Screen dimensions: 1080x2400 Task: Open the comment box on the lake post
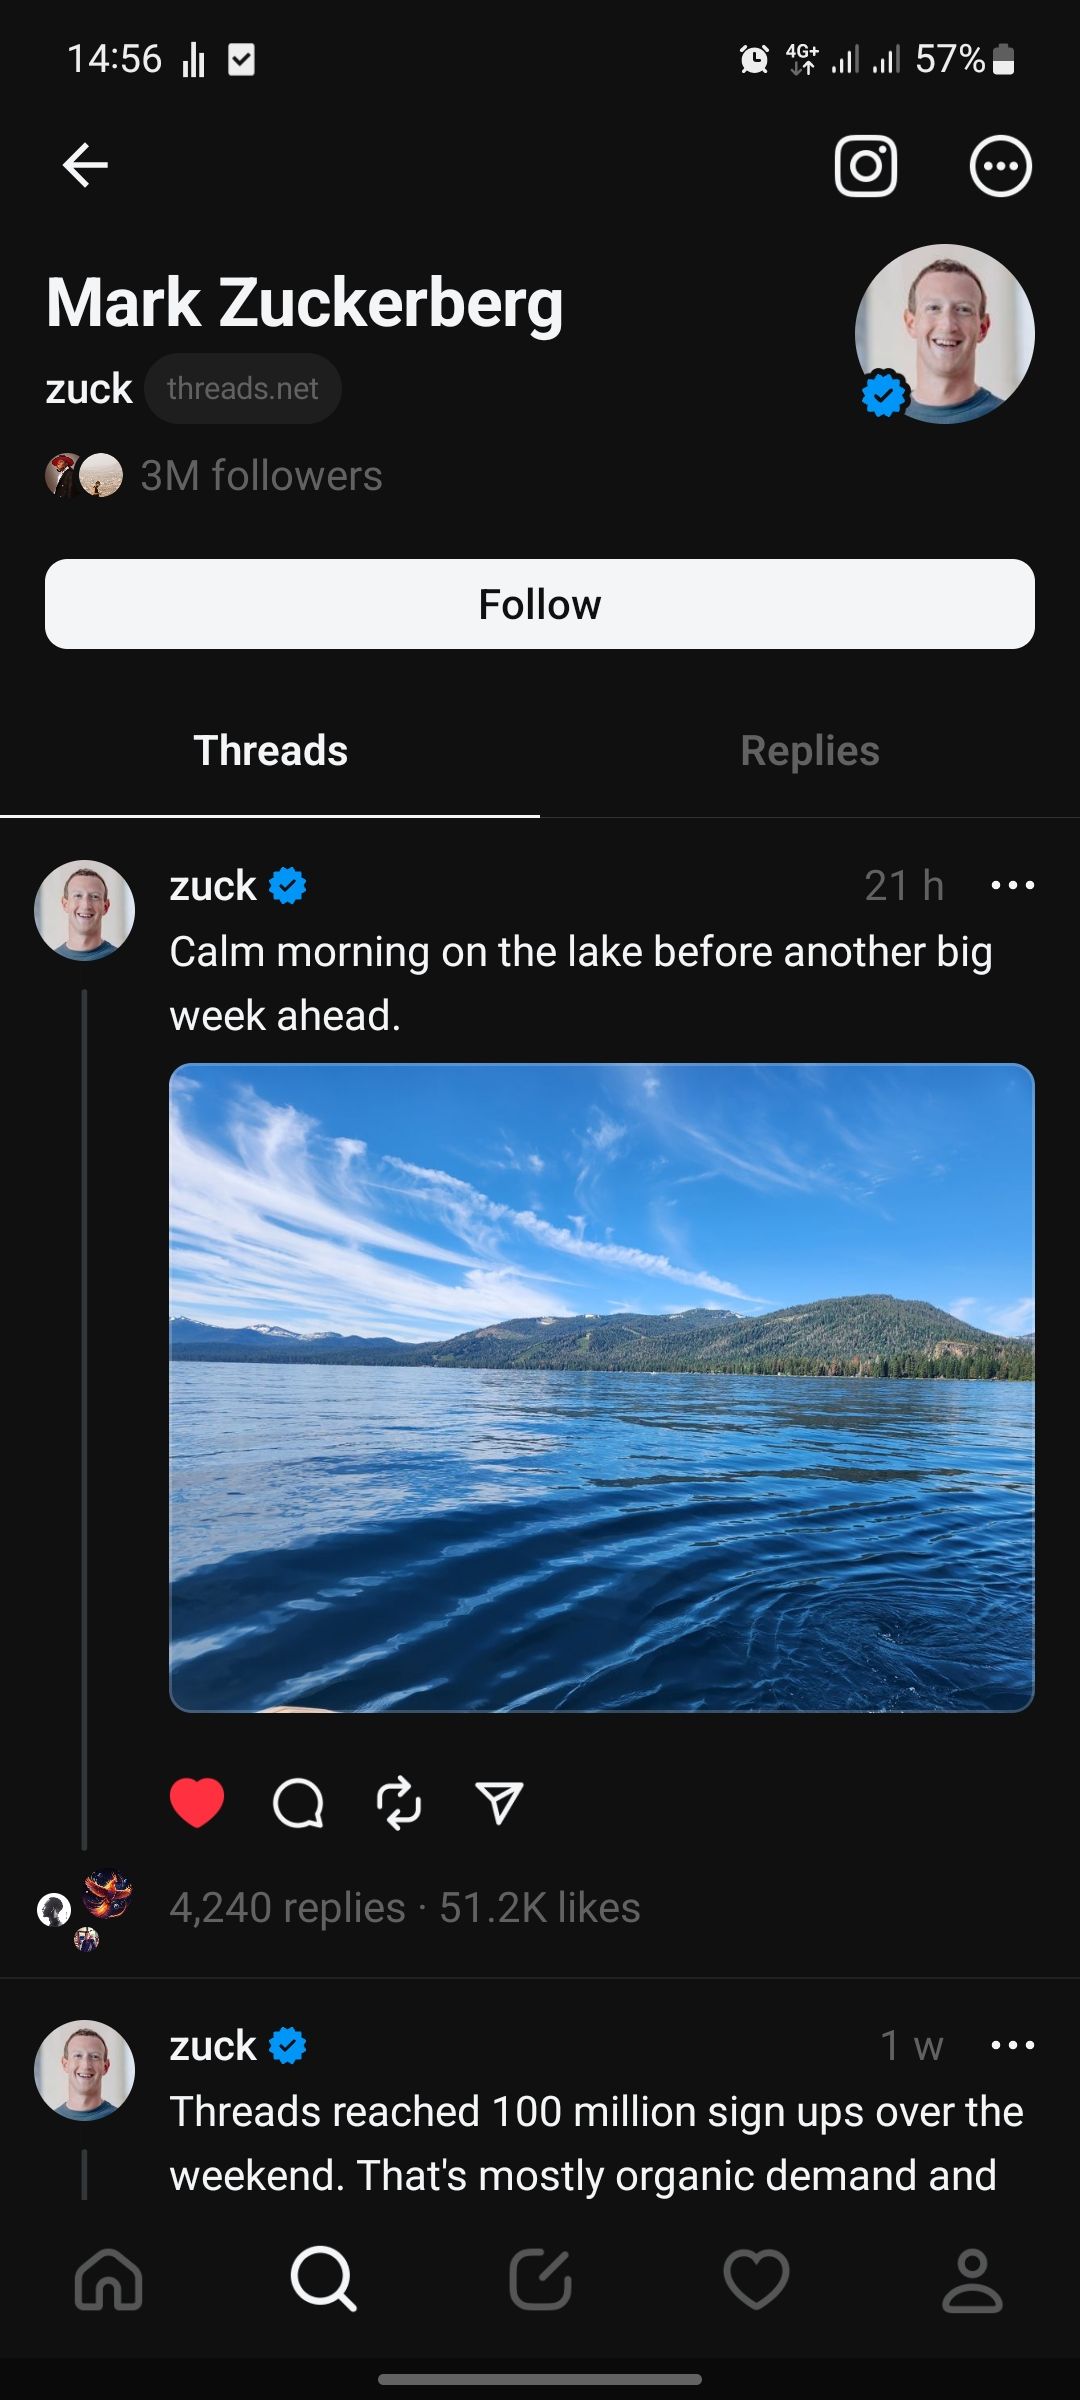click(x=298, y=1802)
